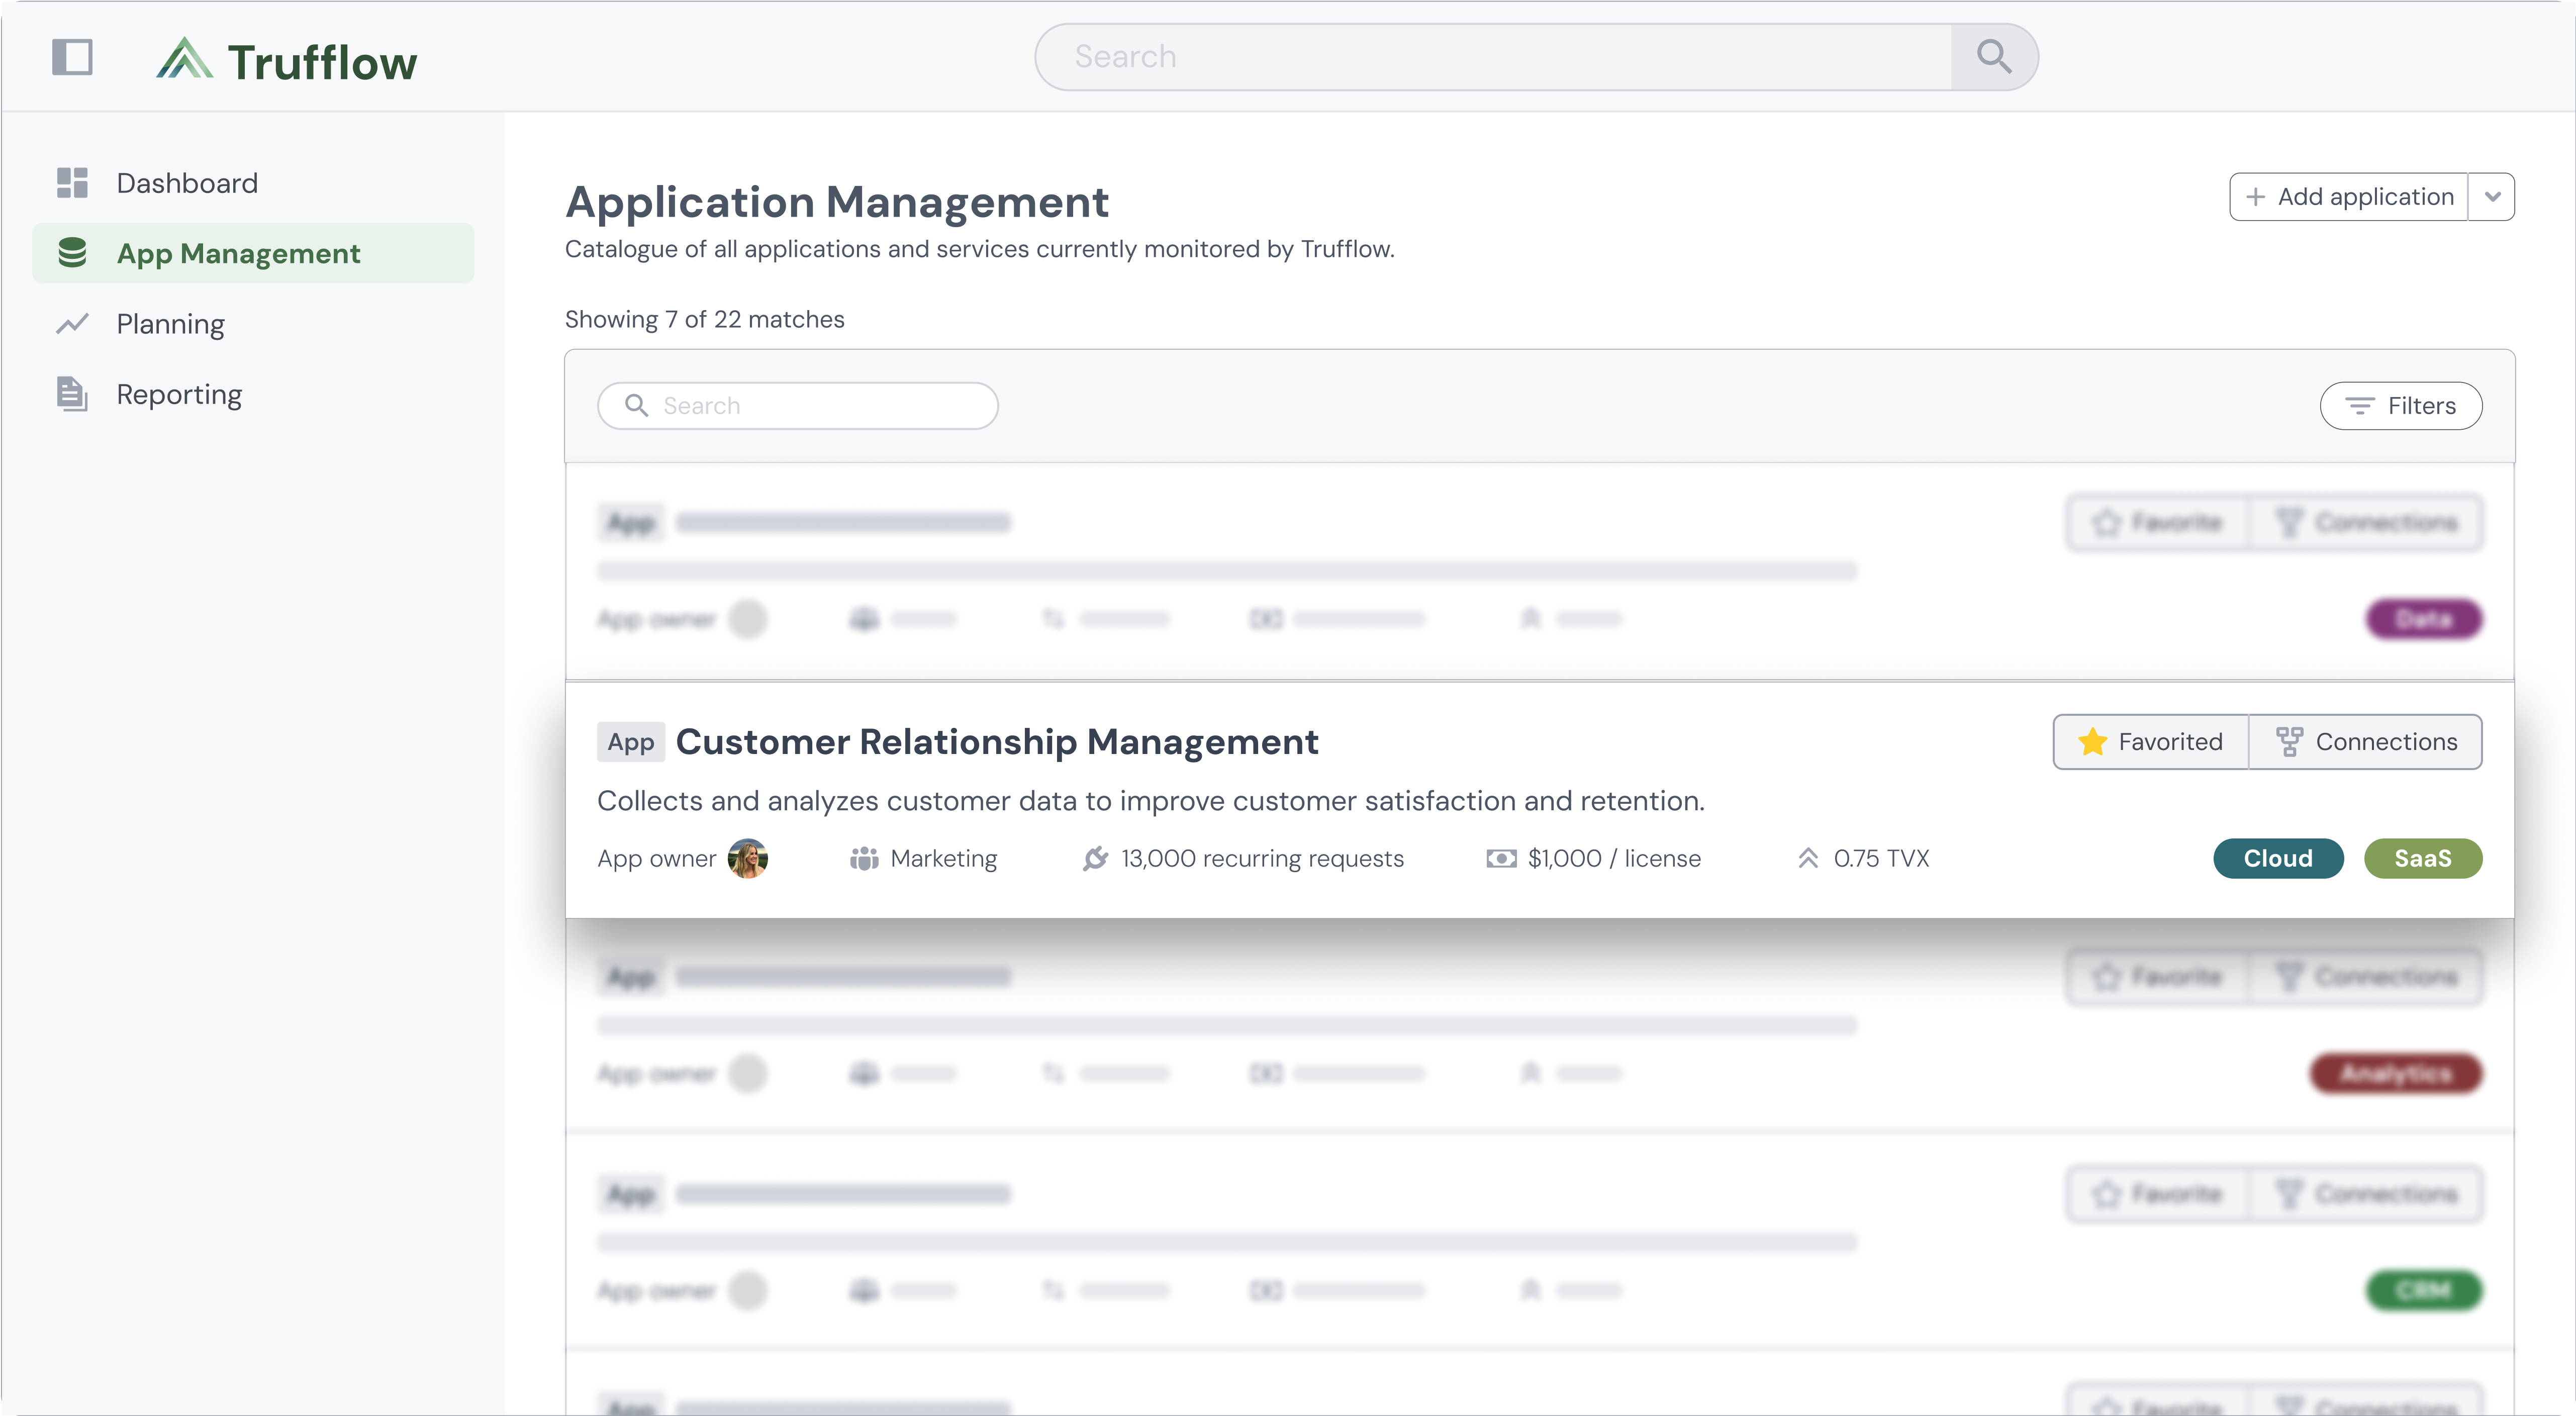Open Connections on the CRM-tagged app card
Screen dimensions: 2576x1416
coord(2366,1194)
